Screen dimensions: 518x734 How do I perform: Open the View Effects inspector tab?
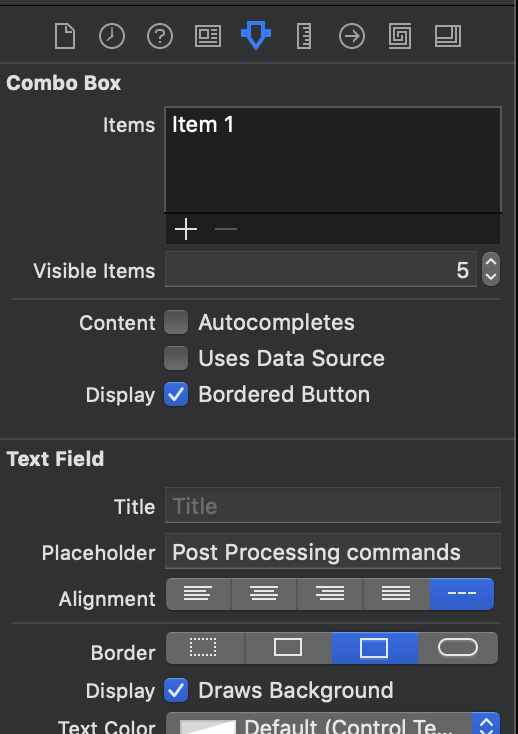tap(448, 36)
